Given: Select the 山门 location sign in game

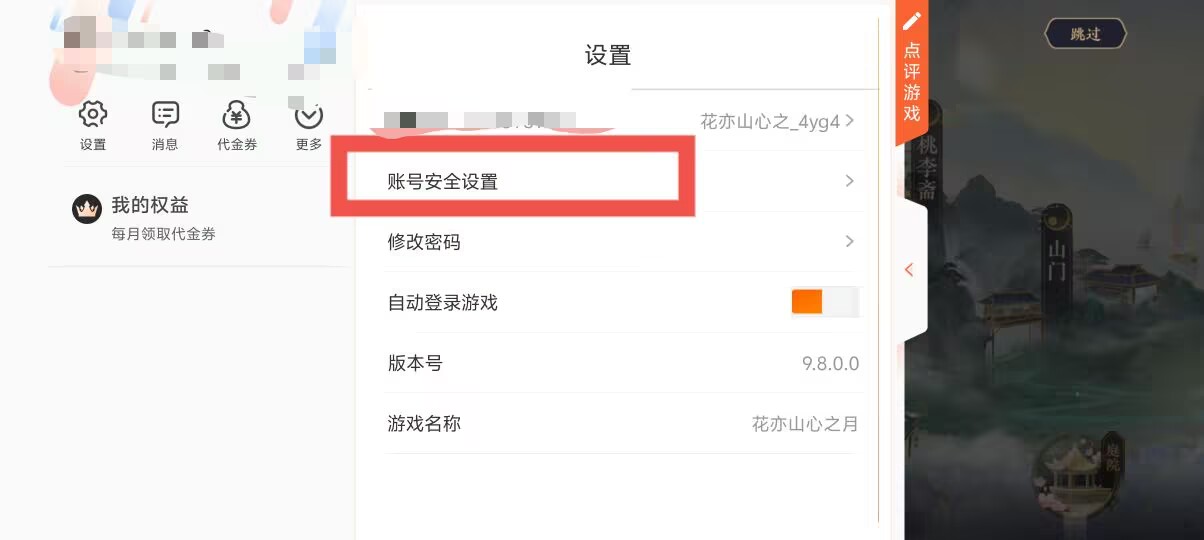Looking at the screenshot, I should click(x=1057, y=259).
